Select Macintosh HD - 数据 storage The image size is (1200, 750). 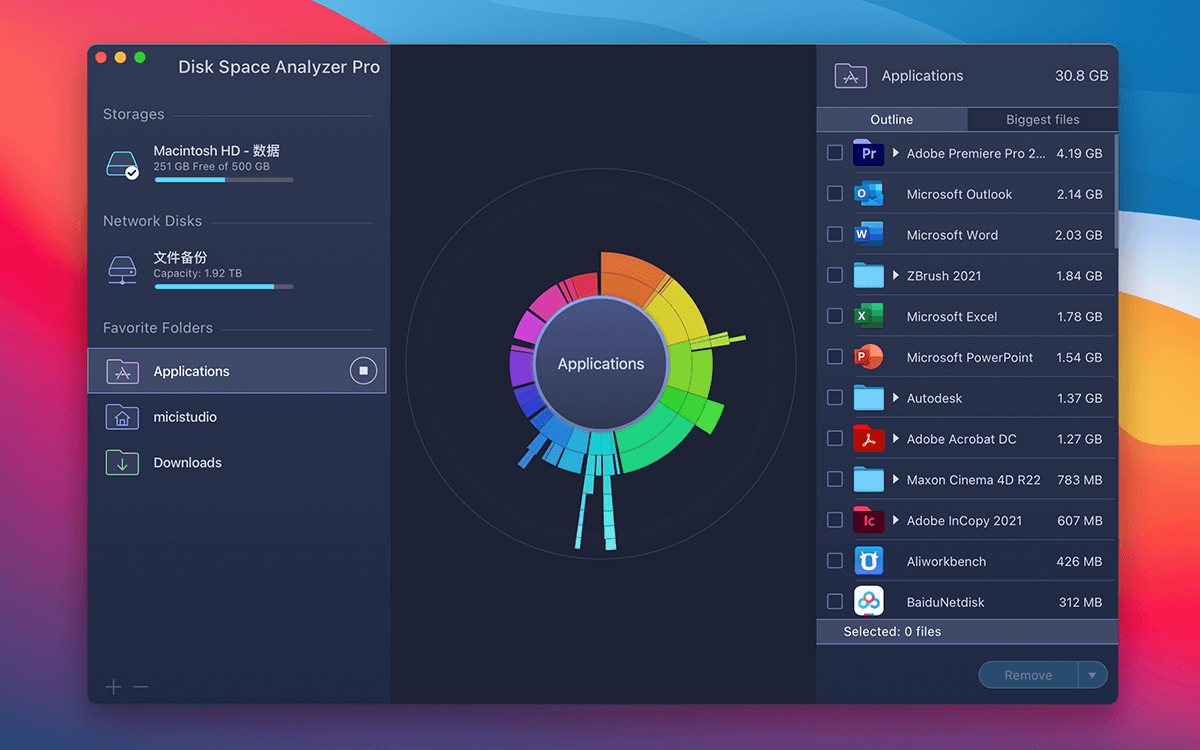[237, 164]
